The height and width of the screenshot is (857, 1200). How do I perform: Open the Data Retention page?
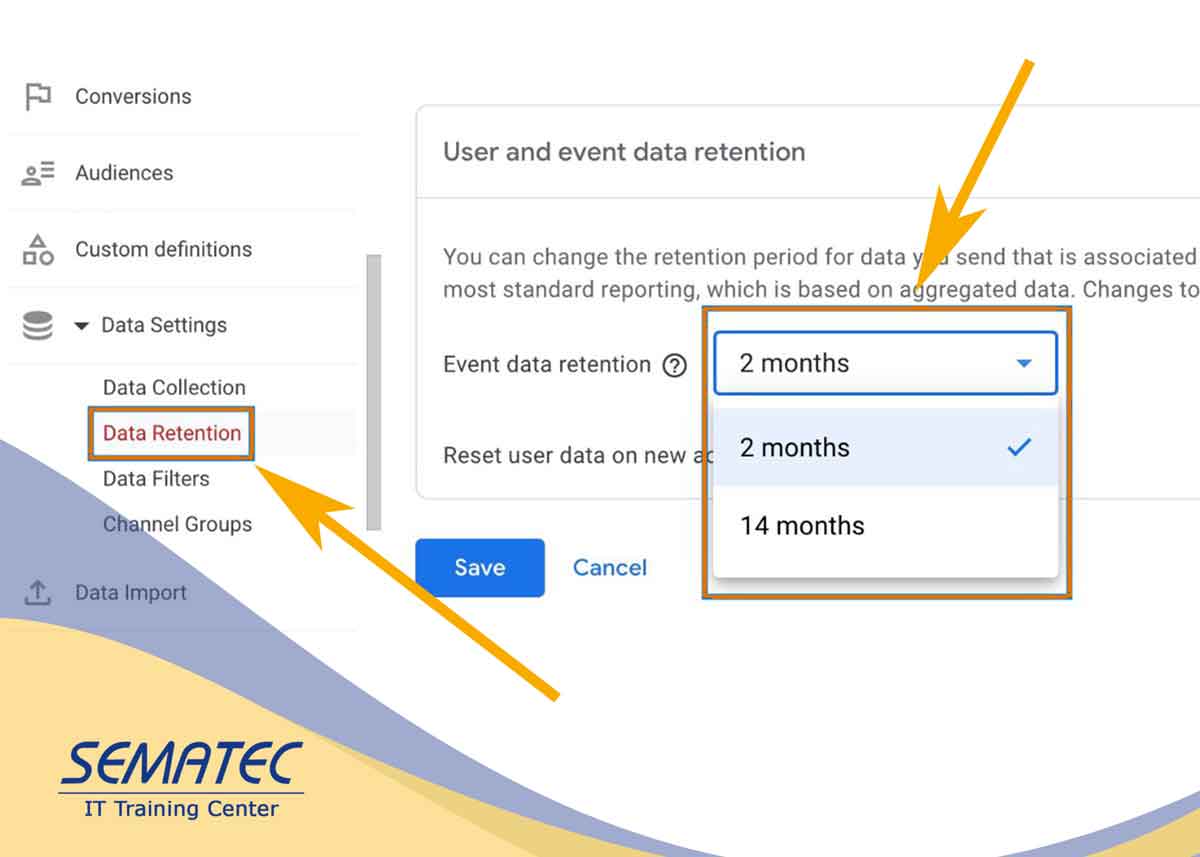click(x=172, y=433)
